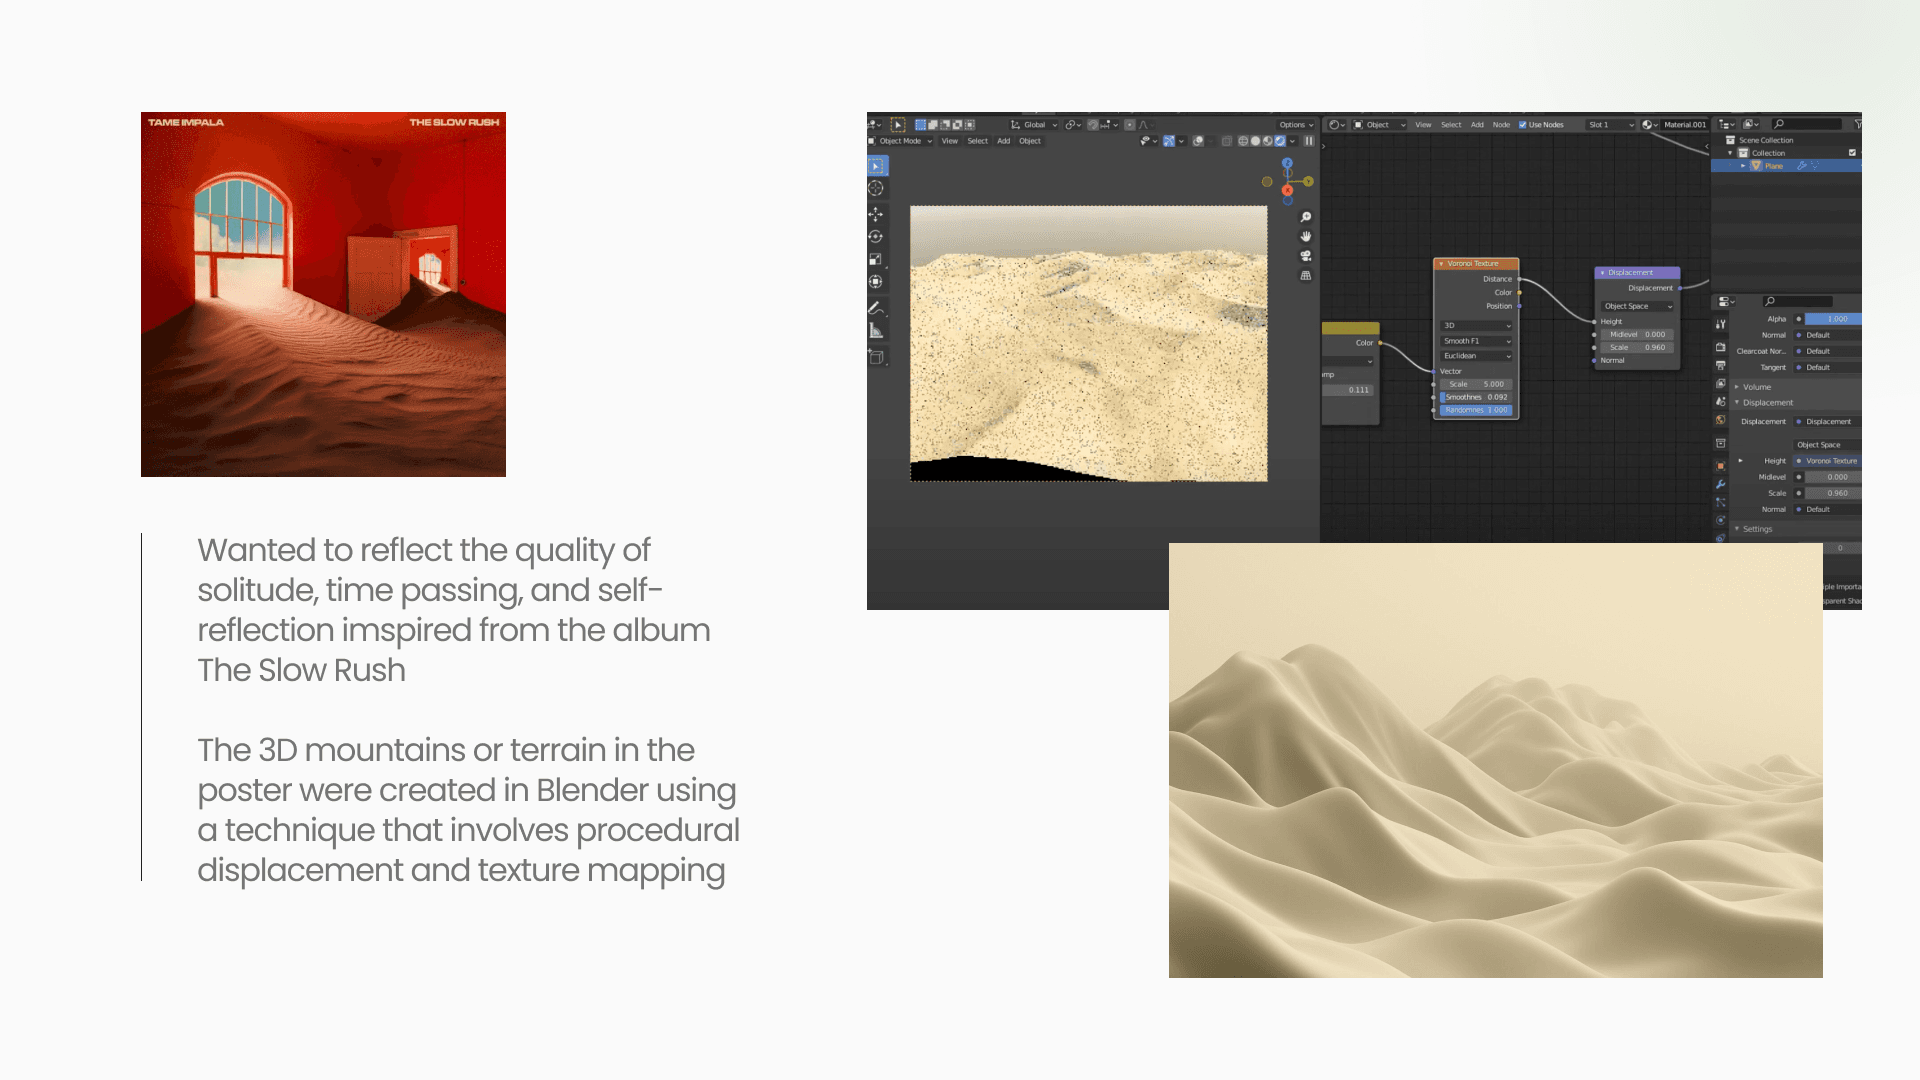Screen dimensions: 1920x1080
Task: Click the Options button in viewport header
Action: (1295, 125)
